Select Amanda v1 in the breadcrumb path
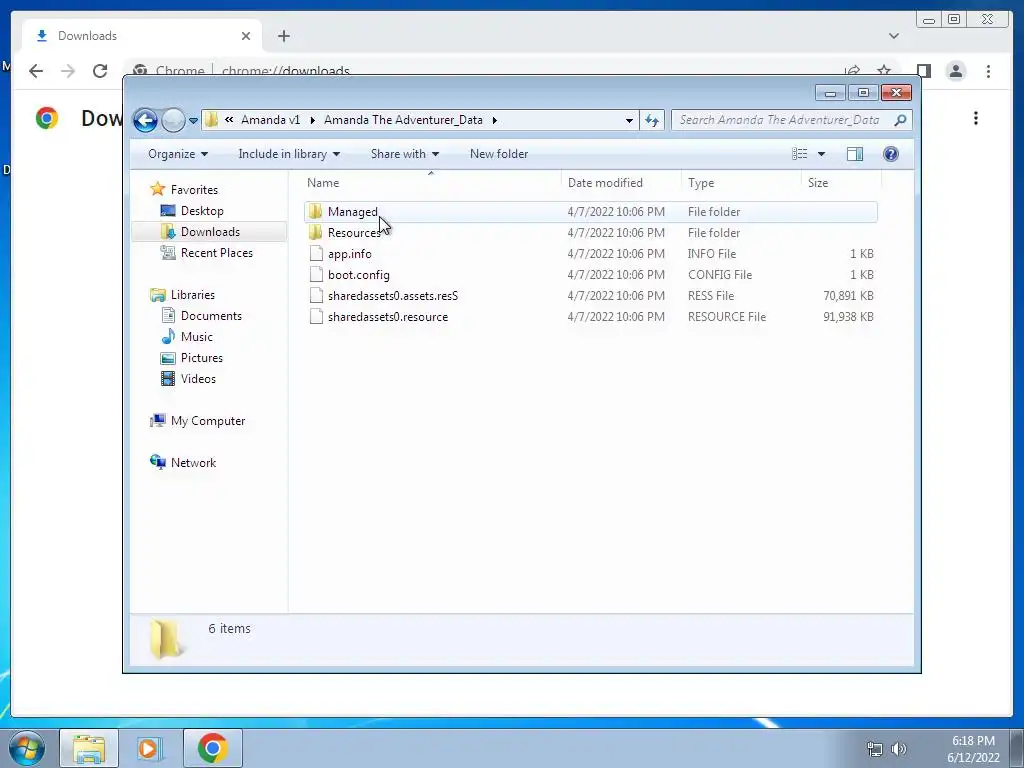Image resolution: width=1024 pixels, height=768 pixels. [270, 120]
